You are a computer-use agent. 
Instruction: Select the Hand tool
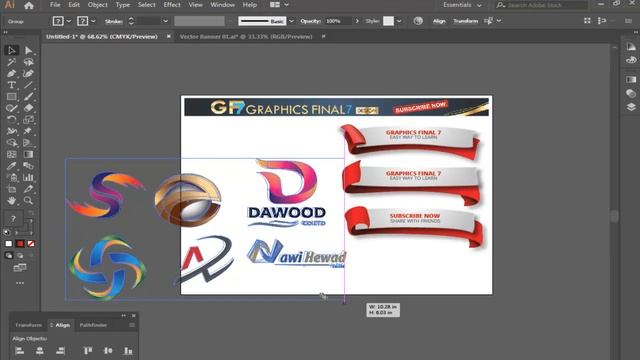pyautogui.click(x=11, y=200)
